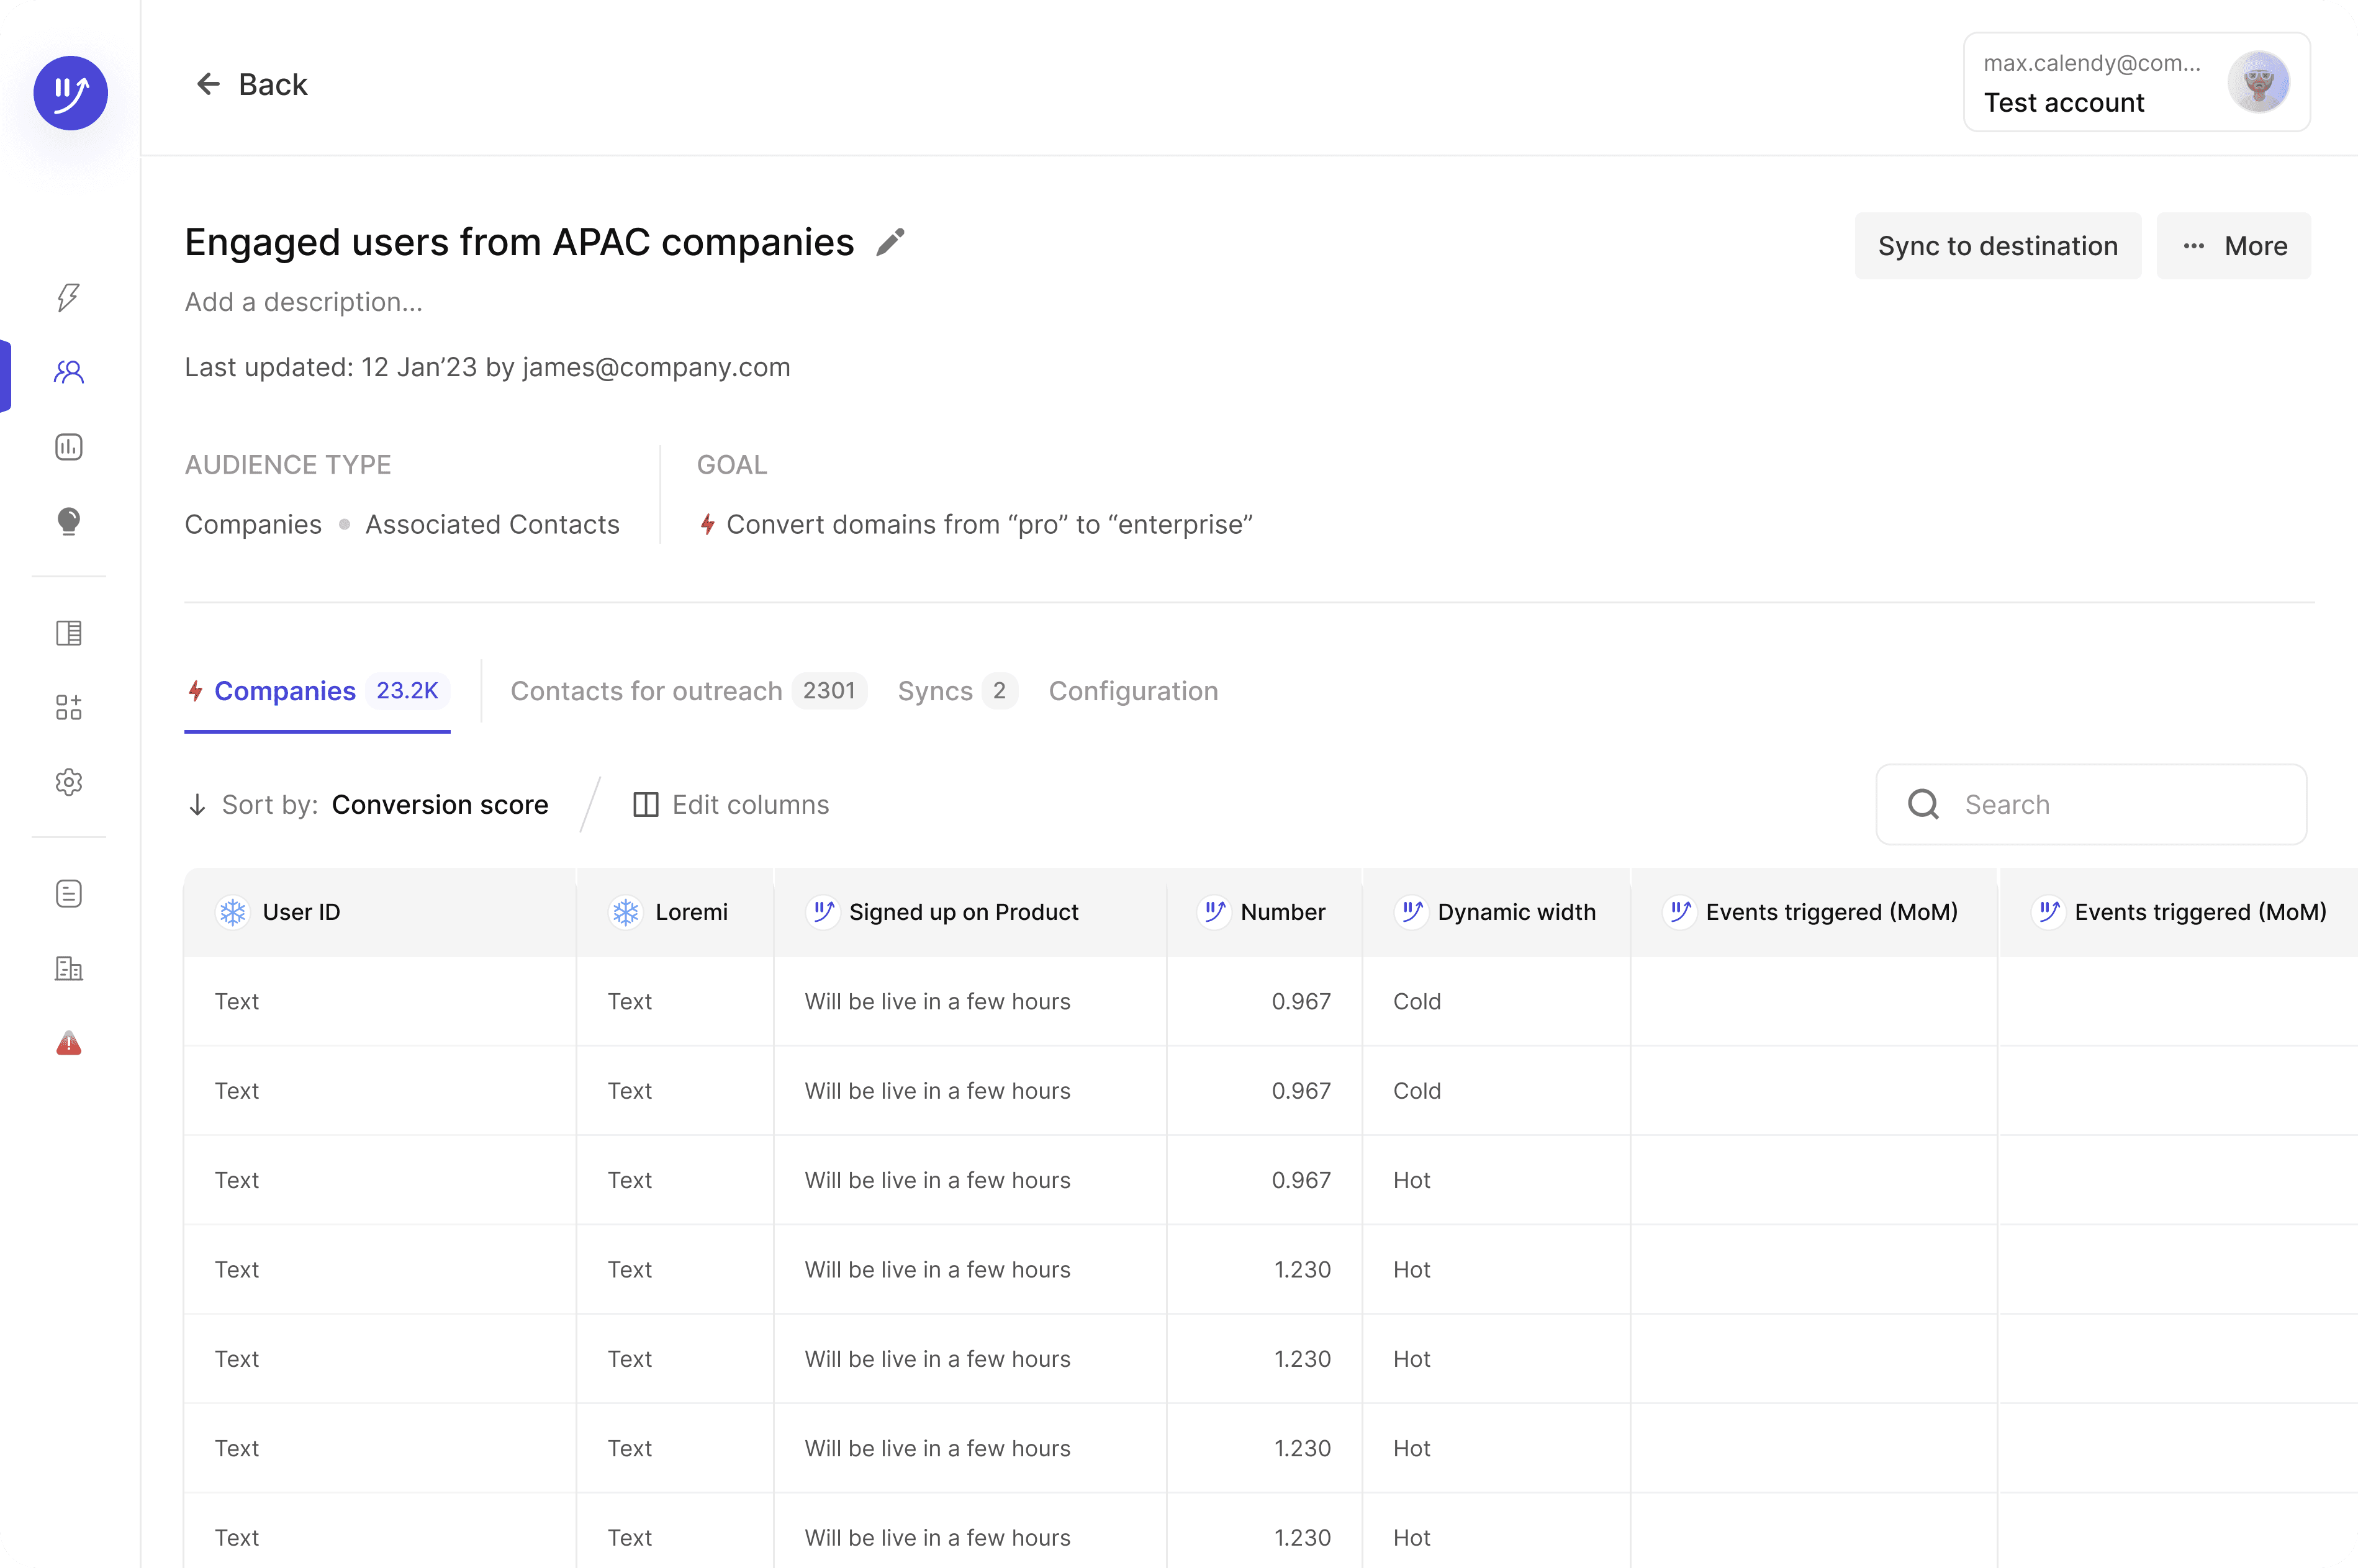Open the audiences people icon in sidebar
Image resolution: width=2358 pixels, height=1568 pixels.
68,372
